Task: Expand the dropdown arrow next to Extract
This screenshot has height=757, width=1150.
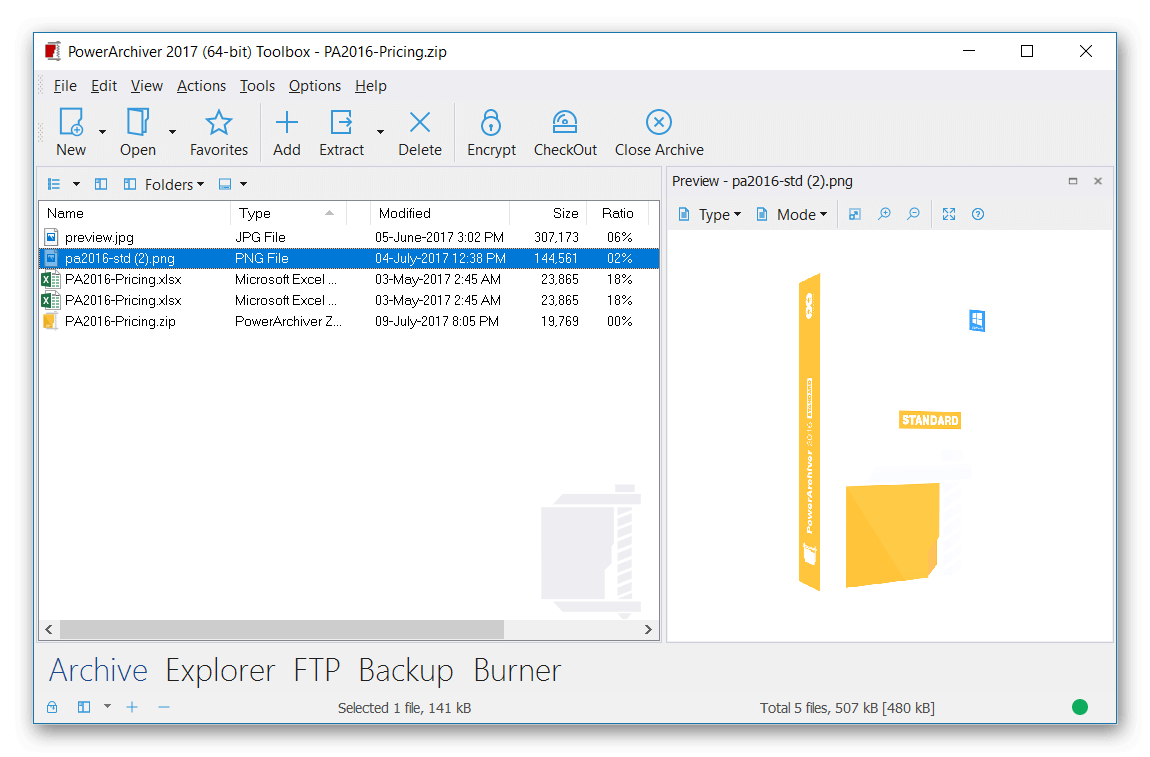Action: [380, 132]
